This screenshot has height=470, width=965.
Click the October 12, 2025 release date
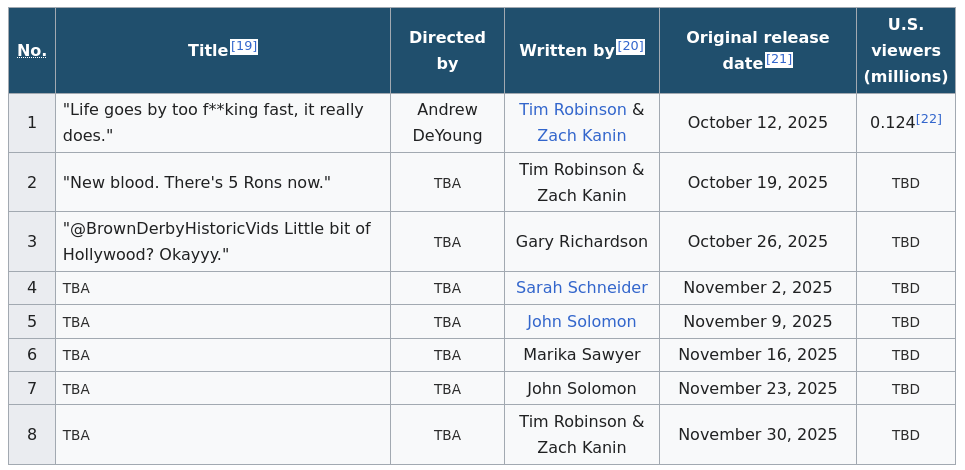click(x=757, y=123)
